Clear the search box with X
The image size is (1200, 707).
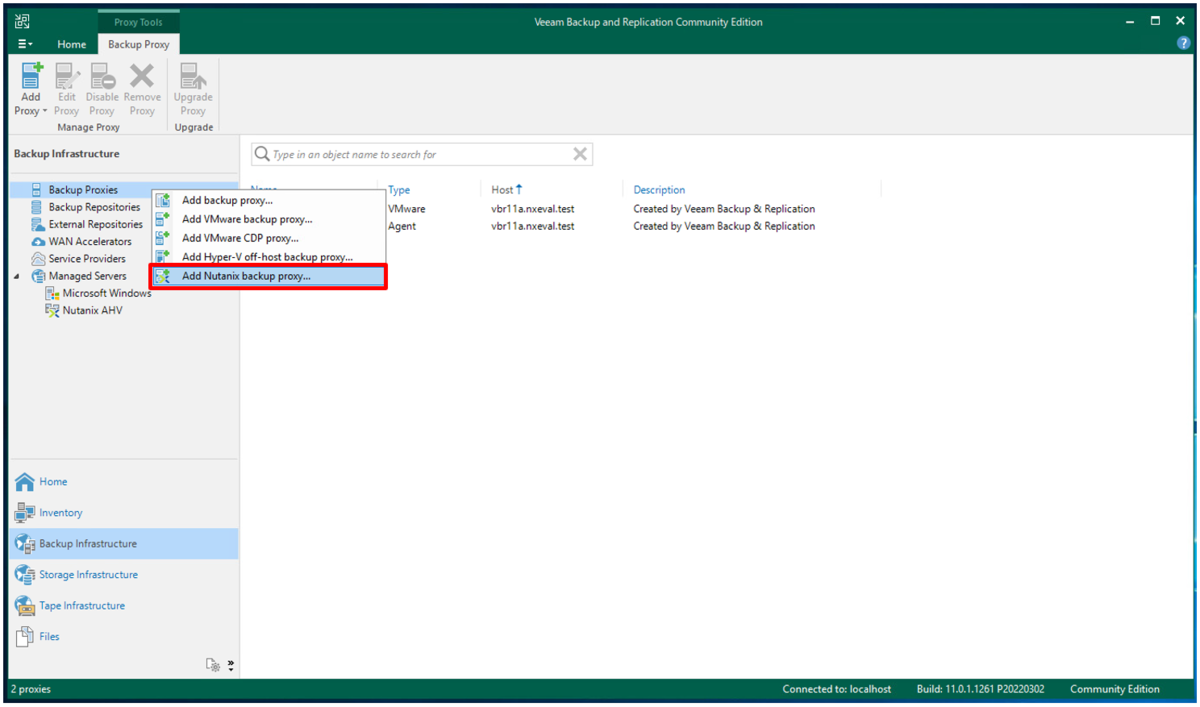coord(580,154)
